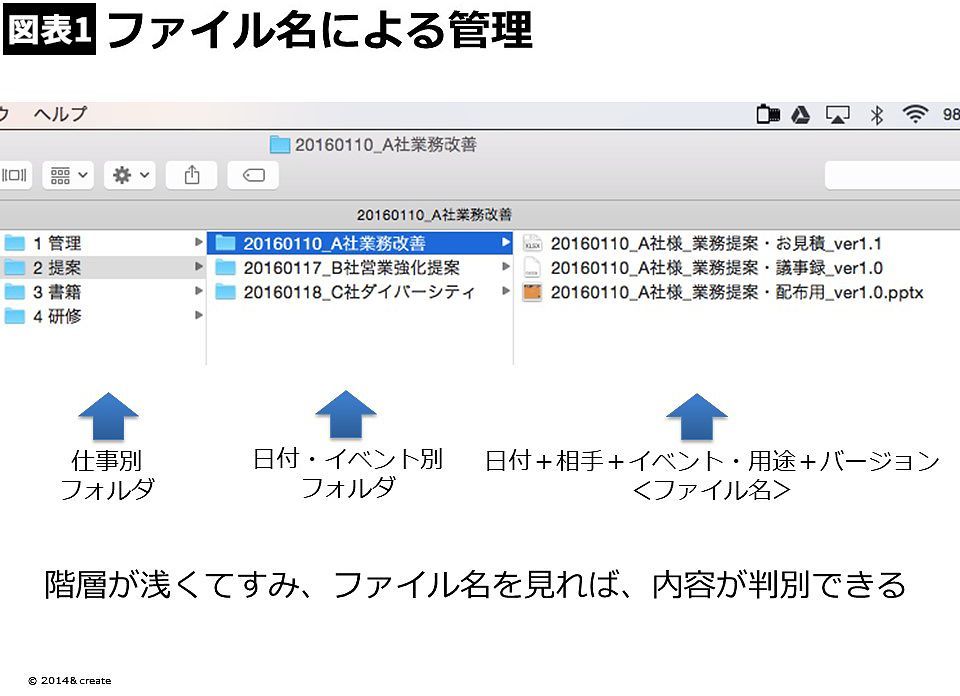Select the お見積_ver1.1 spreadsheet file
The image size is (960, 696).
pos(715,243)
